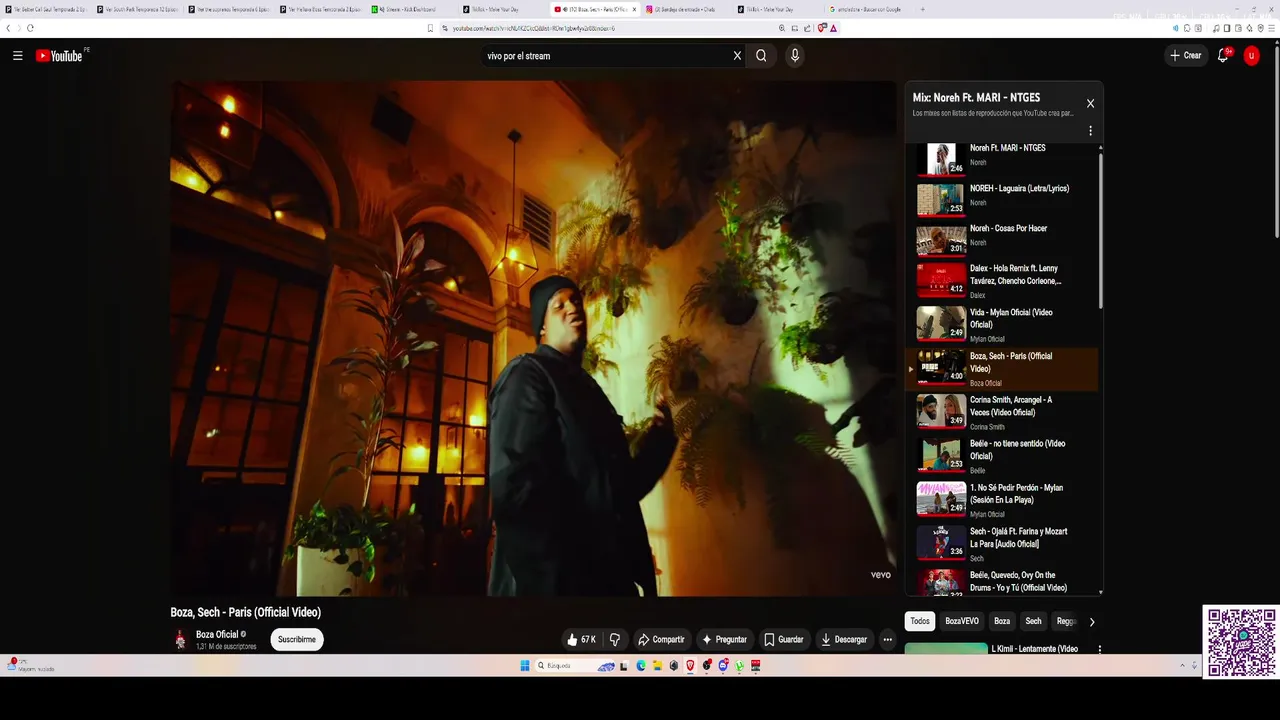Switch to the Google search tab

point(868,9)
